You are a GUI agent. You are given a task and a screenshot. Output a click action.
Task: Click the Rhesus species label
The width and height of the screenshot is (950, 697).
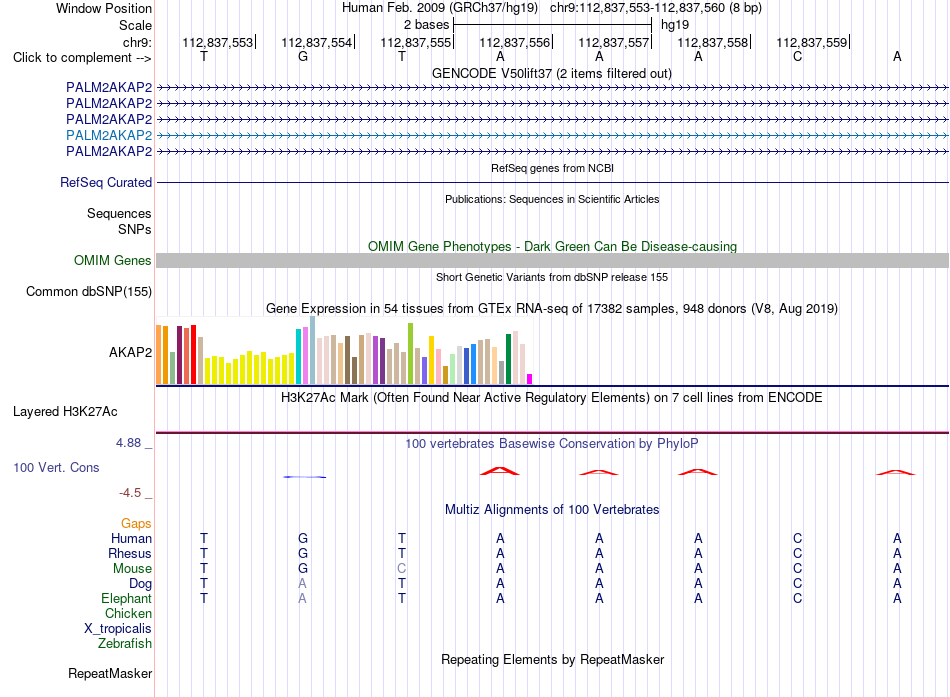click(130, 553)
